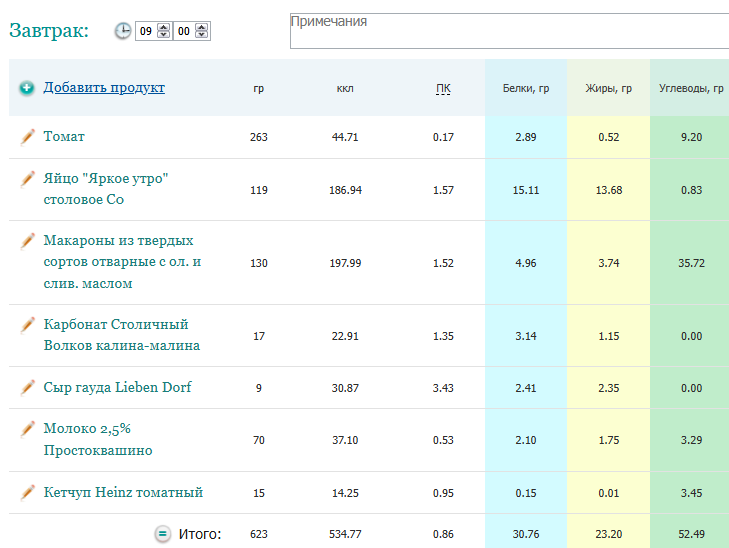Select egg fat value 13.68
Image resolution: width=729 pixels, height=548 pixels.
coord(609,190)
